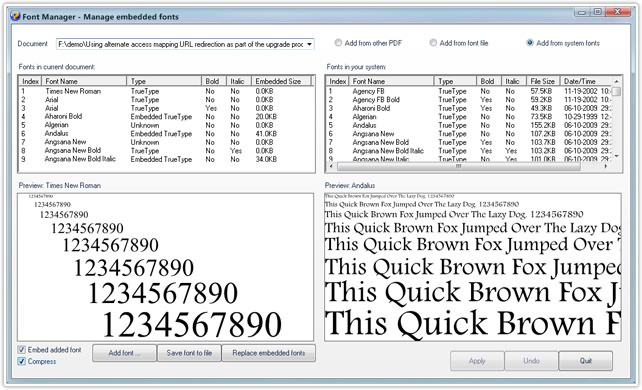The height and width of the screenshot is (390, 642).
Task: Click the 'Add font ...' button
Action: pyautogui.click(x=124, y=353)
